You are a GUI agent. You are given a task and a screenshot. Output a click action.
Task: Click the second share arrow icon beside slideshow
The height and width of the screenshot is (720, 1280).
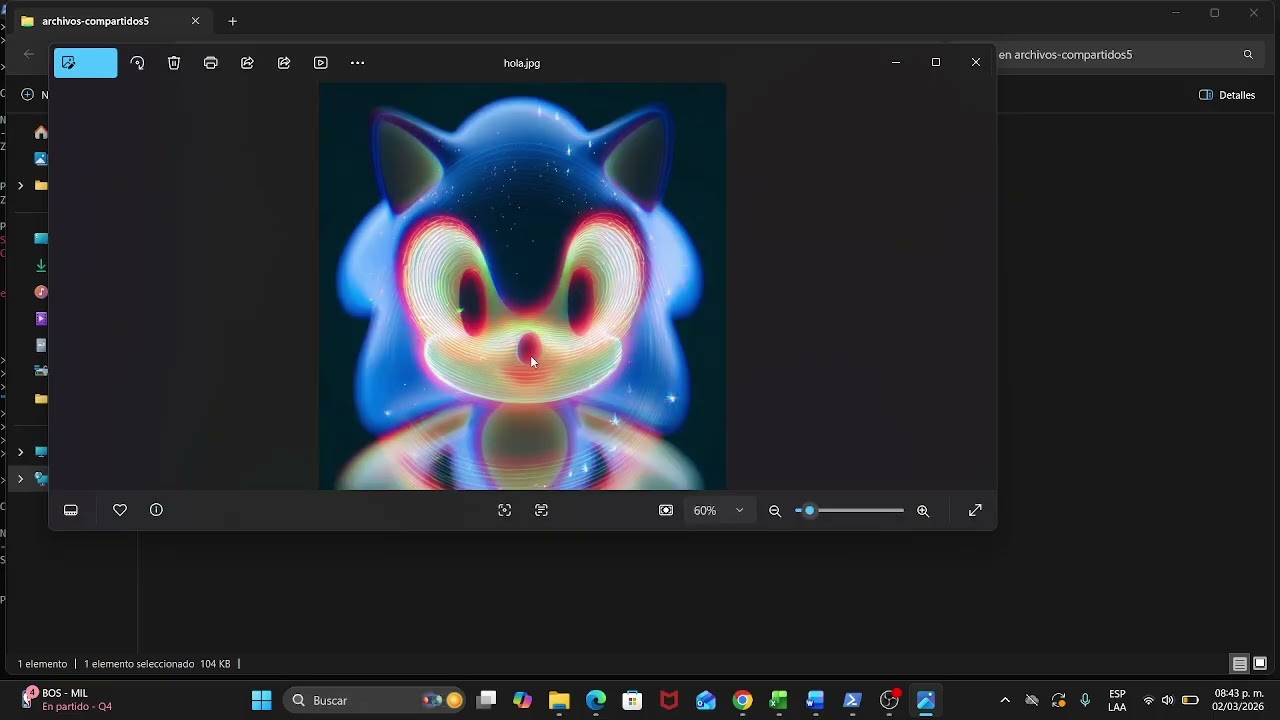[x=284, y=63]
